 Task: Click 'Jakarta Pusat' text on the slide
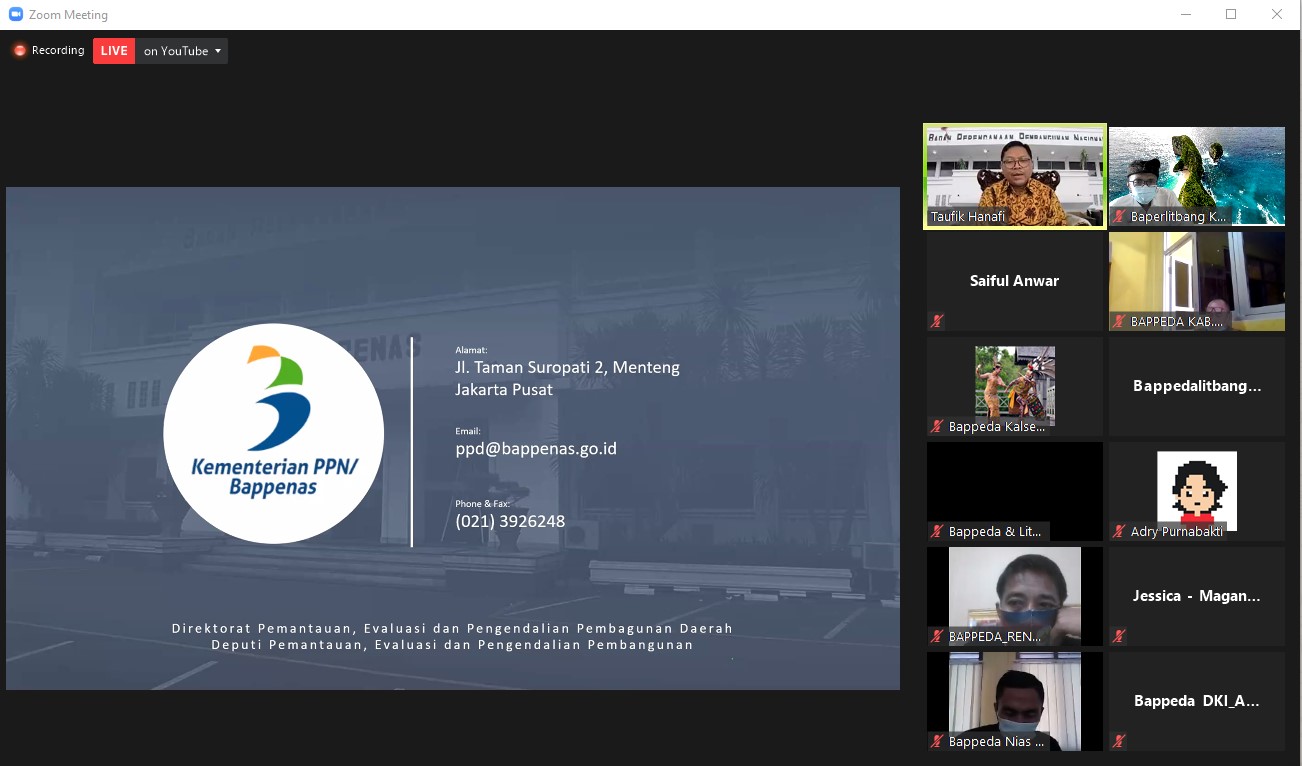504,390
